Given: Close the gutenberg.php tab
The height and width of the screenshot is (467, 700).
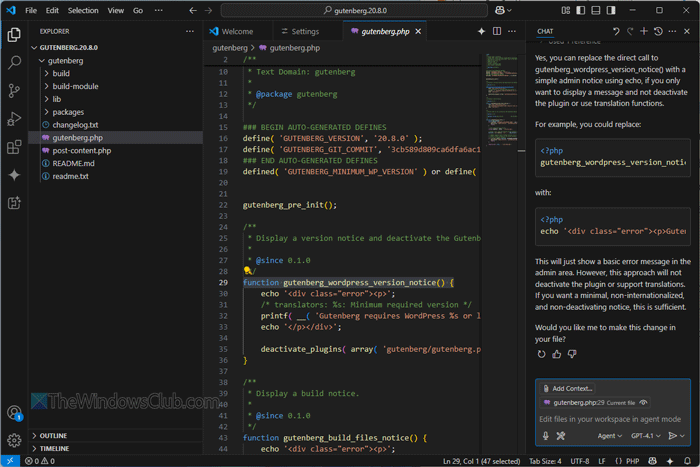Looking at the screenshot, I should coord(418,31).
